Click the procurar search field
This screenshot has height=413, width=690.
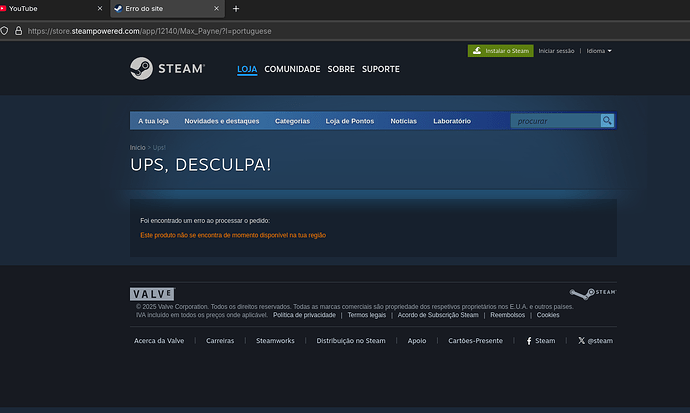[555, 121]
